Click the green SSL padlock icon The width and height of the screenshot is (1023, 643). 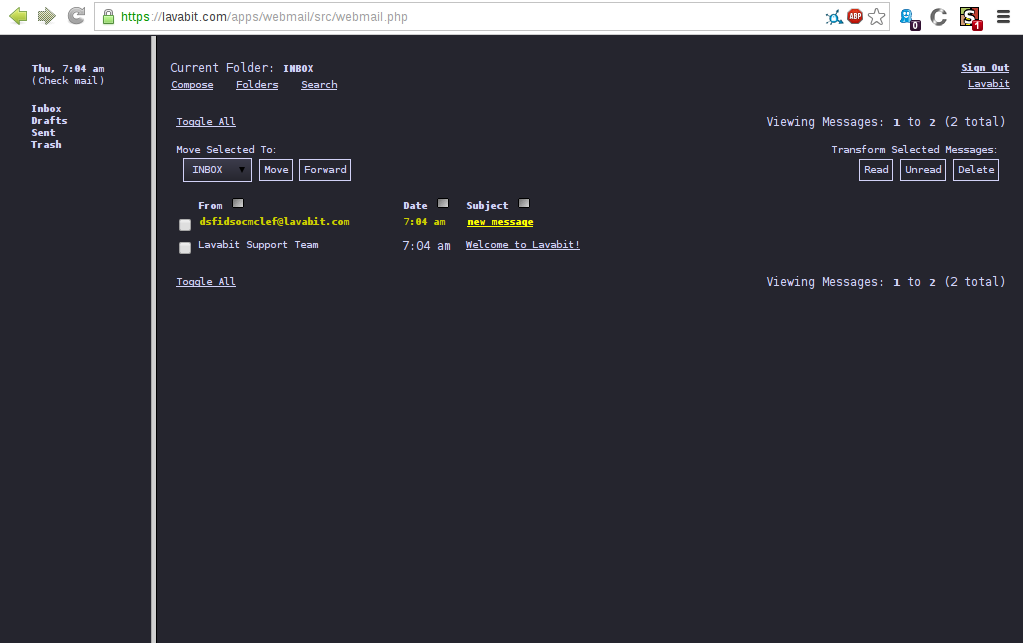[108, 16]
